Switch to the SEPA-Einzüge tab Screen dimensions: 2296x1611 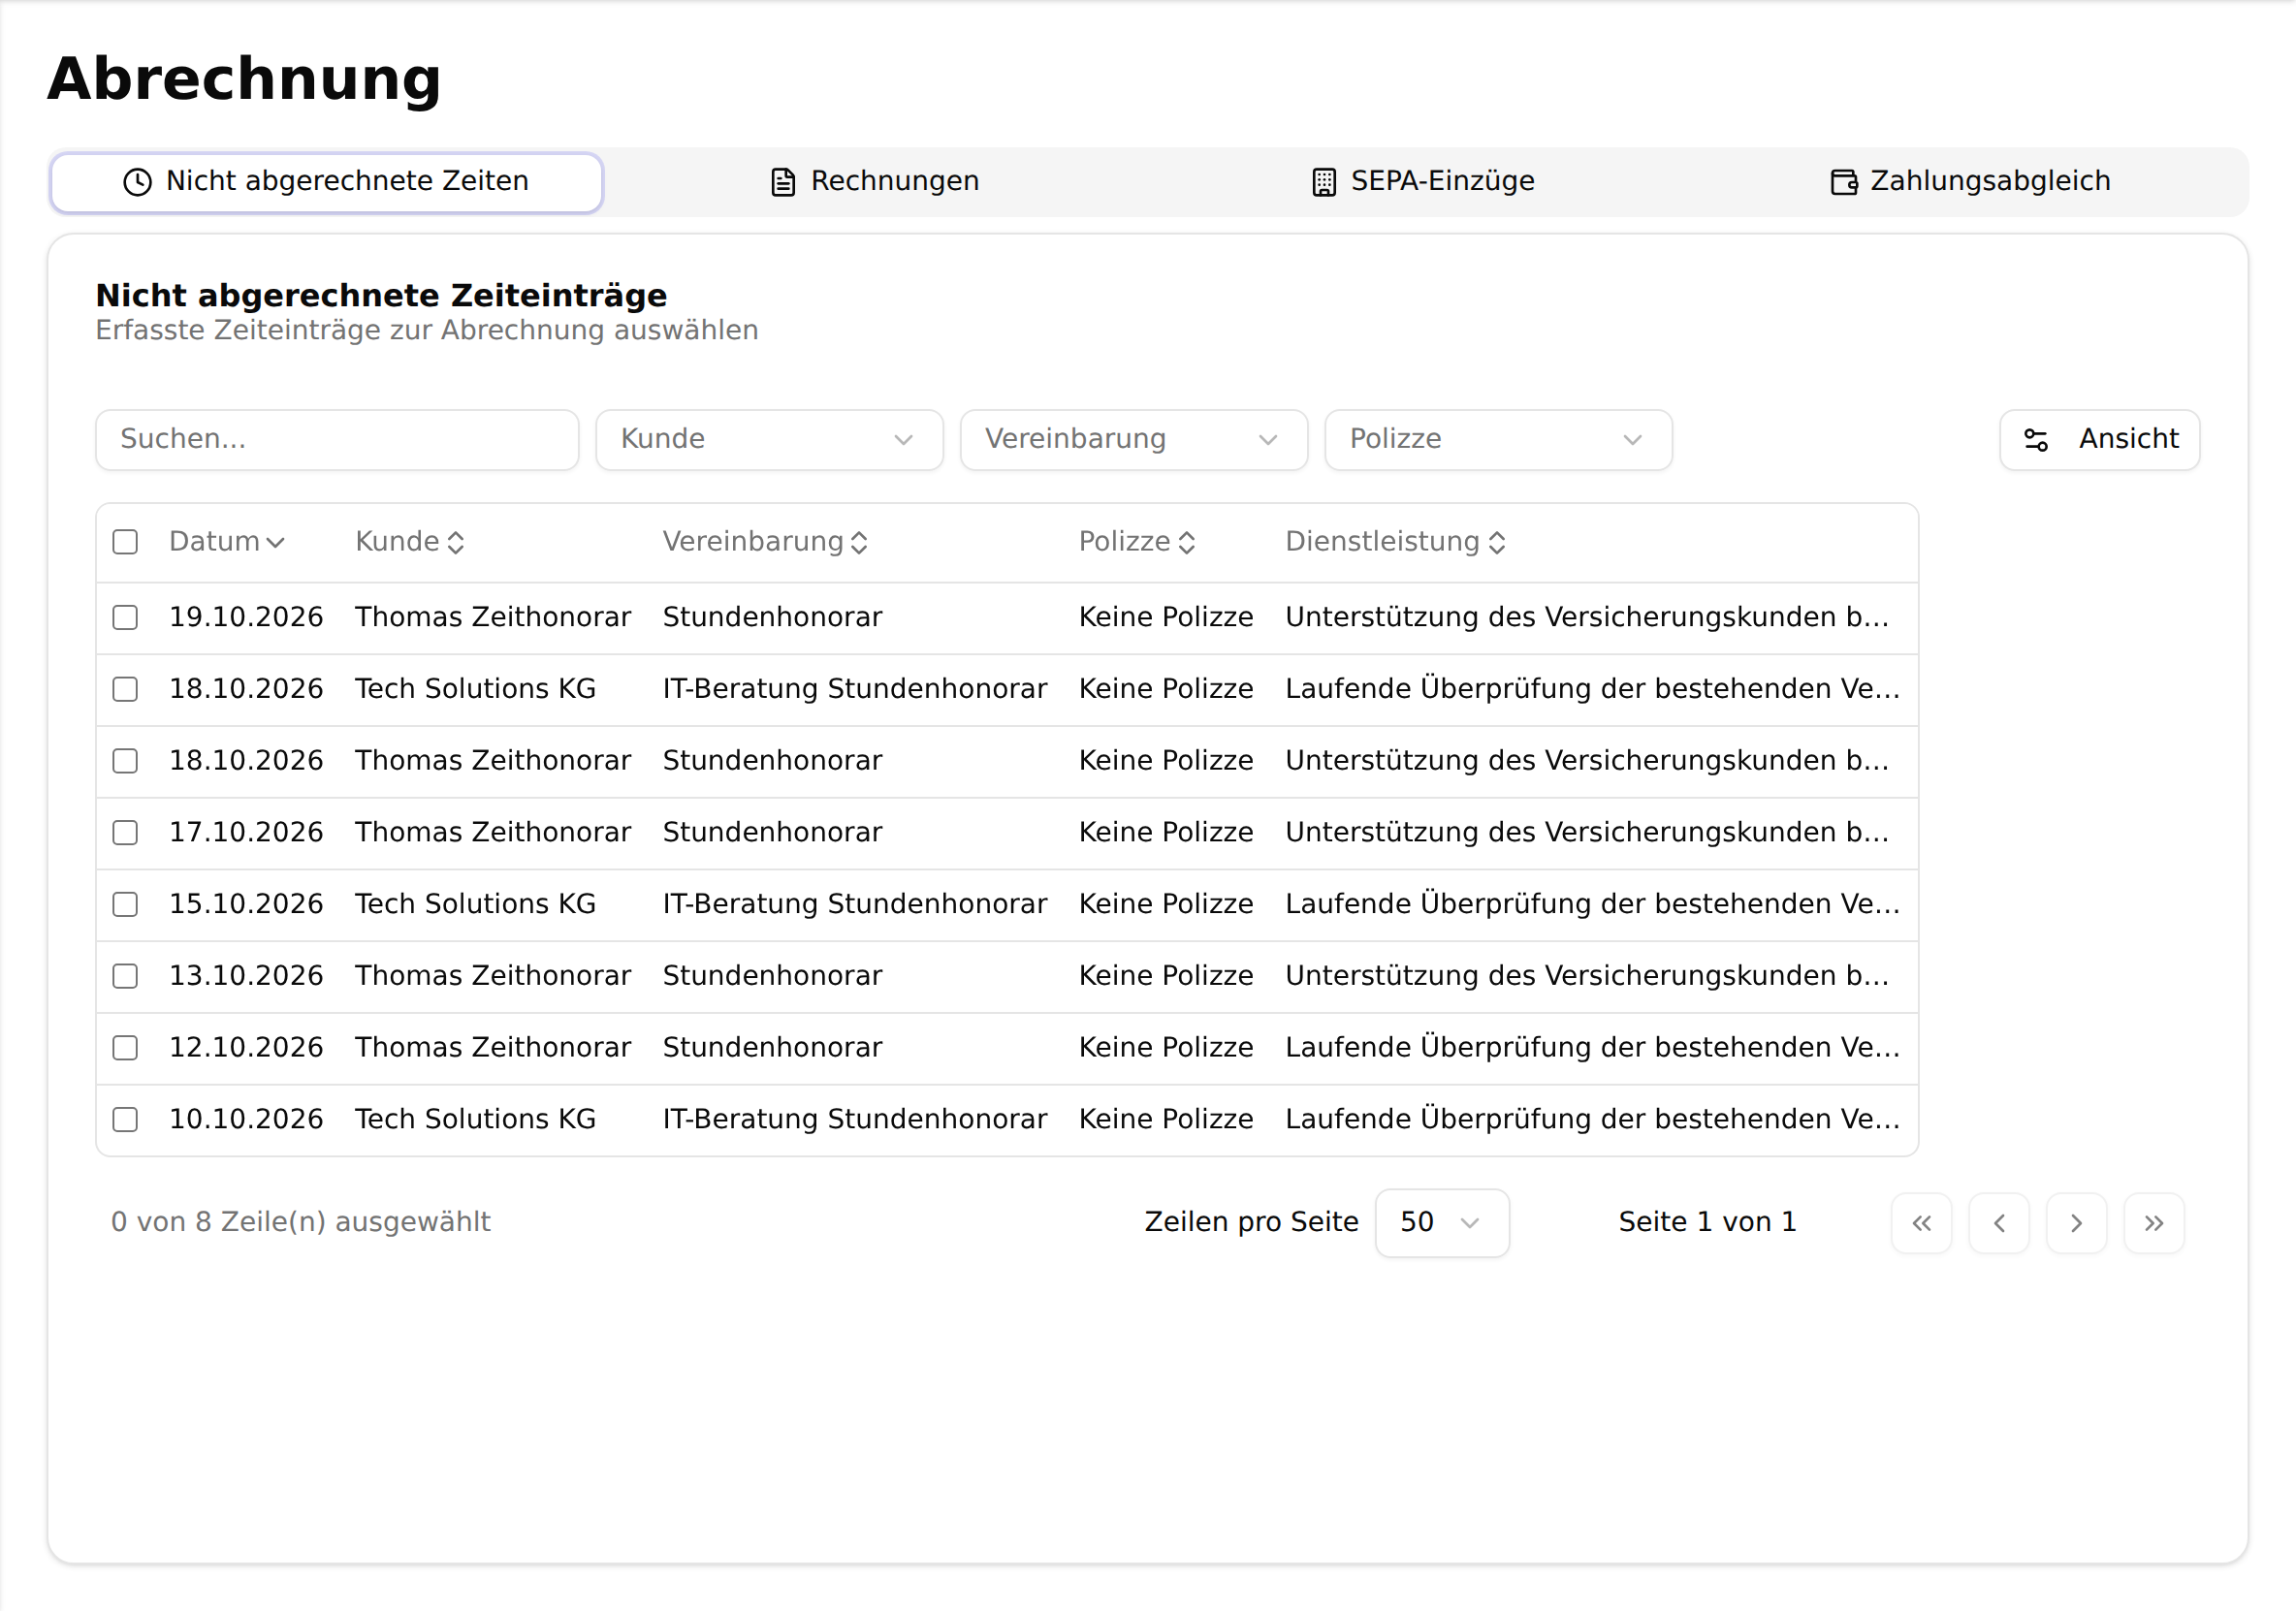[x=1423, y=182]
